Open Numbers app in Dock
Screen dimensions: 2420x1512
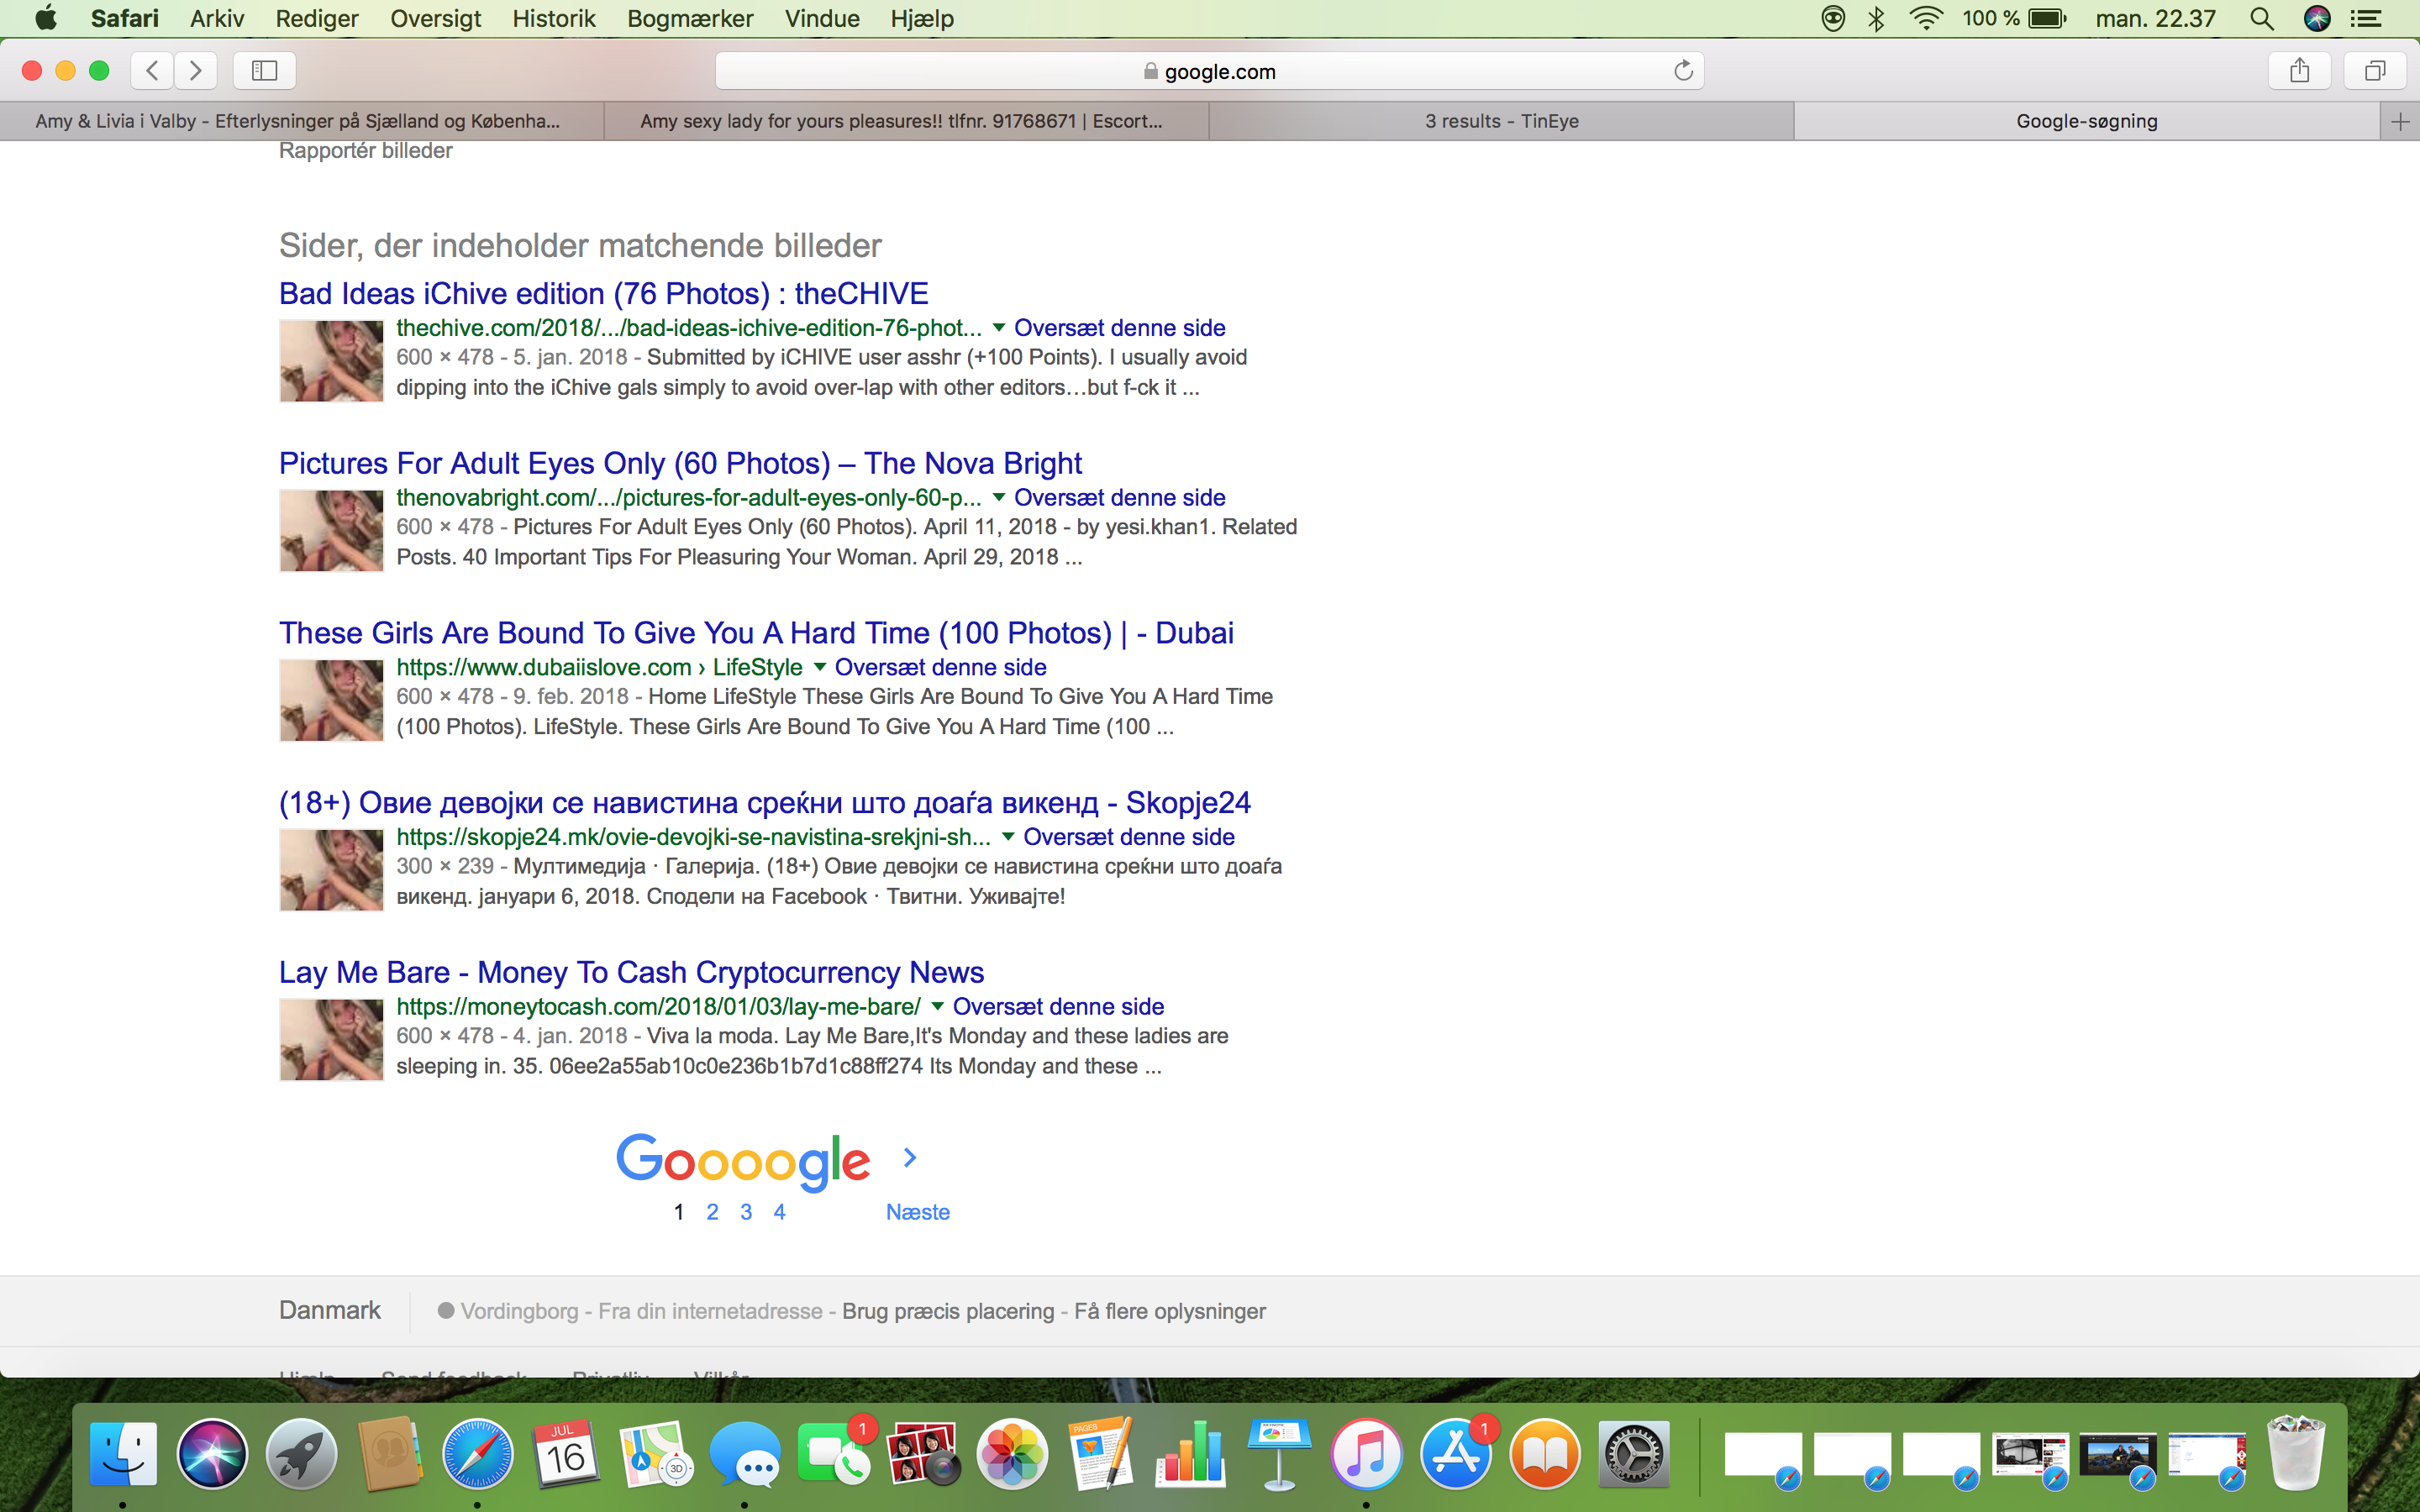[x=1190, y=1453]
